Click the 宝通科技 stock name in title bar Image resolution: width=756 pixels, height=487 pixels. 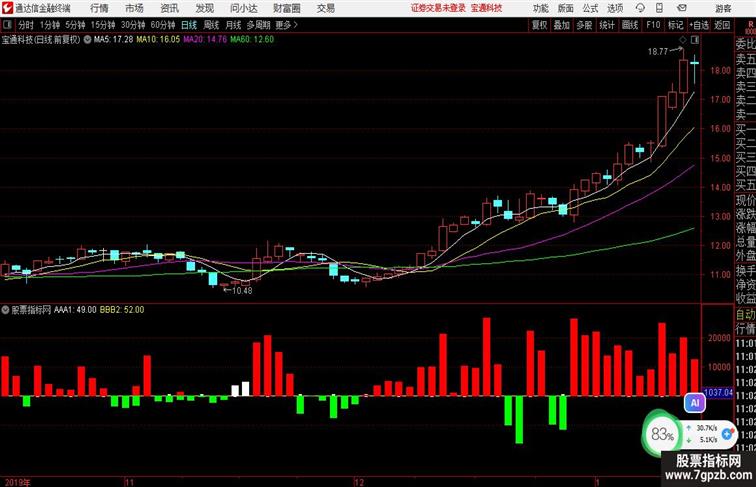pos(486,8)
